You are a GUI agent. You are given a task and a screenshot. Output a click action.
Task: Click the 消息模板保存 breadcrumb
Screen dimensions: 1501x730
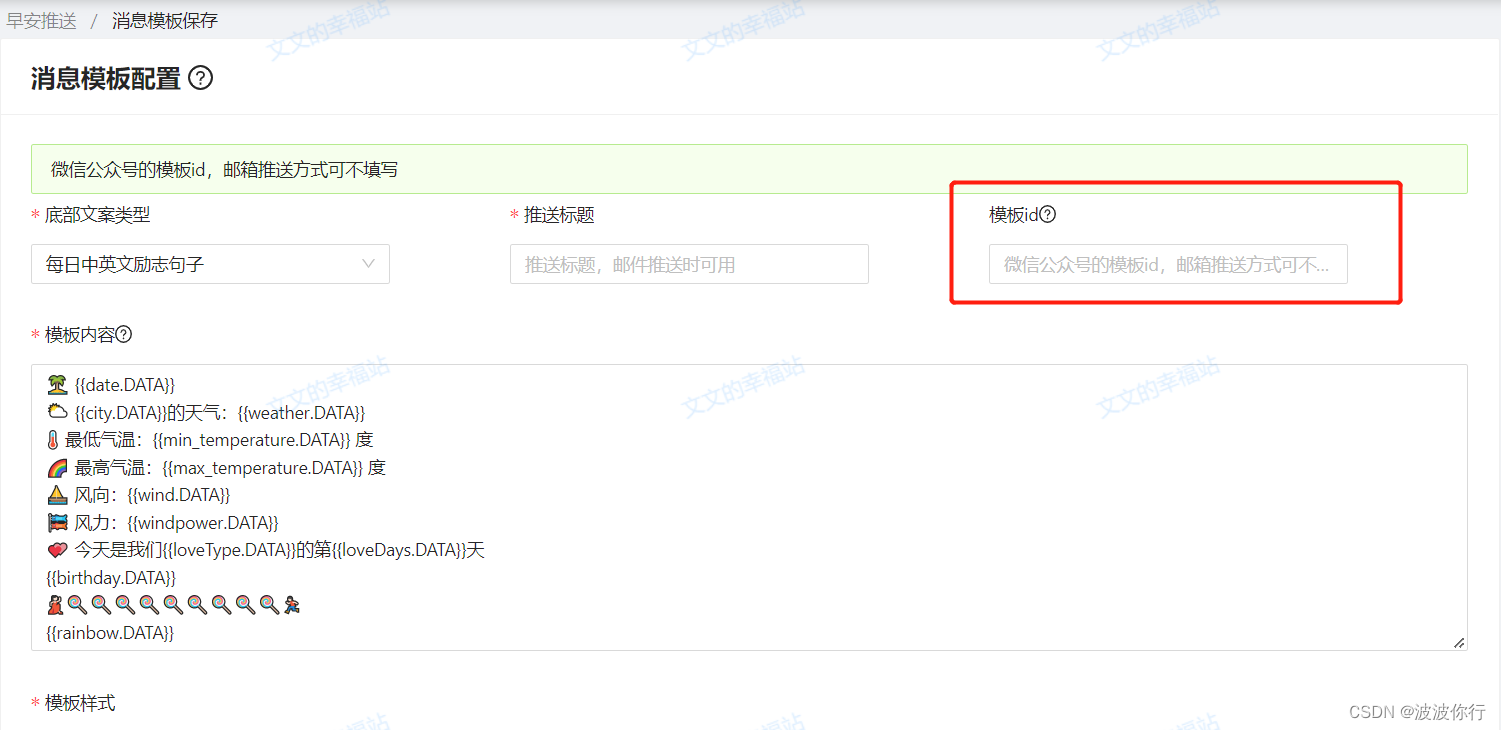pos(165,20)
